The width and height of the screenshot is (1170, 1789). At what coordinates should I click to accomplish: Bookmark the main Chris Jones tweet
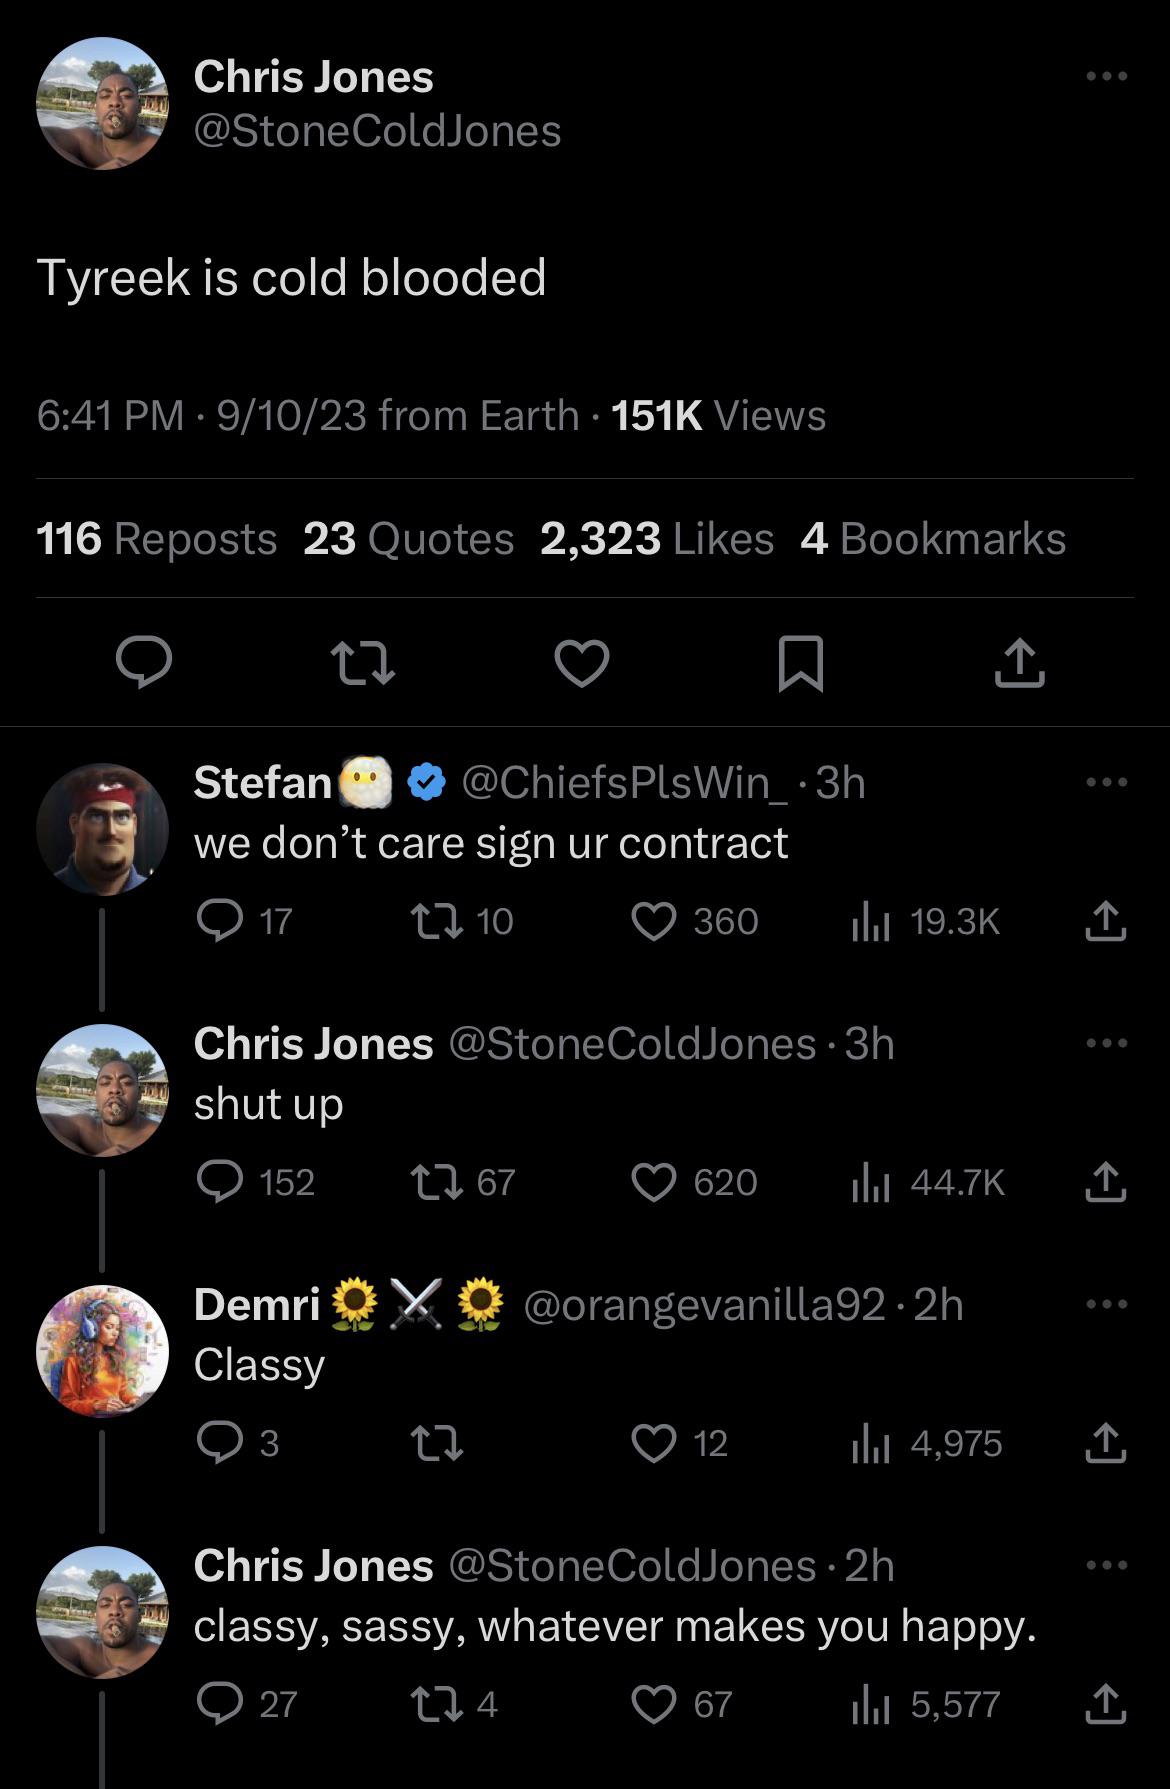click(x=800, y=664)
